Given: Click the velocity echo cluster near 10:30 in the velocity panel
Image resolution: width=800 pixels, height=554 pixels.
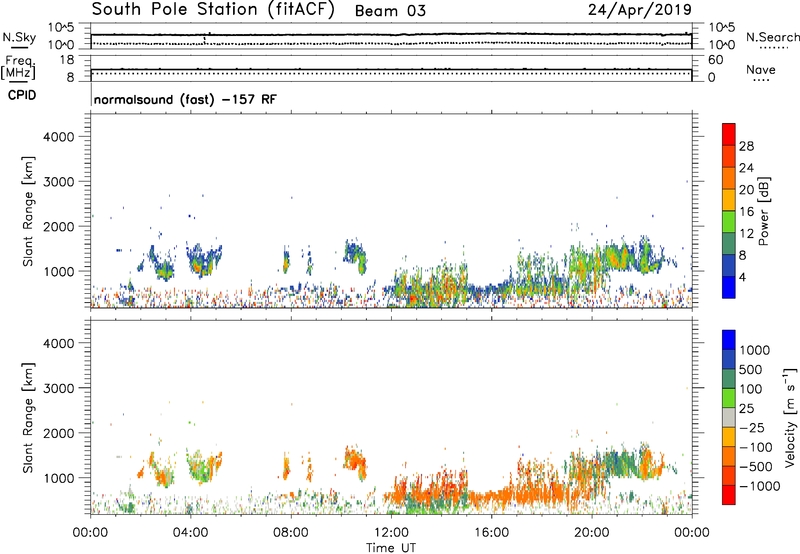Looking at the screenshot, I should point(355,462).
